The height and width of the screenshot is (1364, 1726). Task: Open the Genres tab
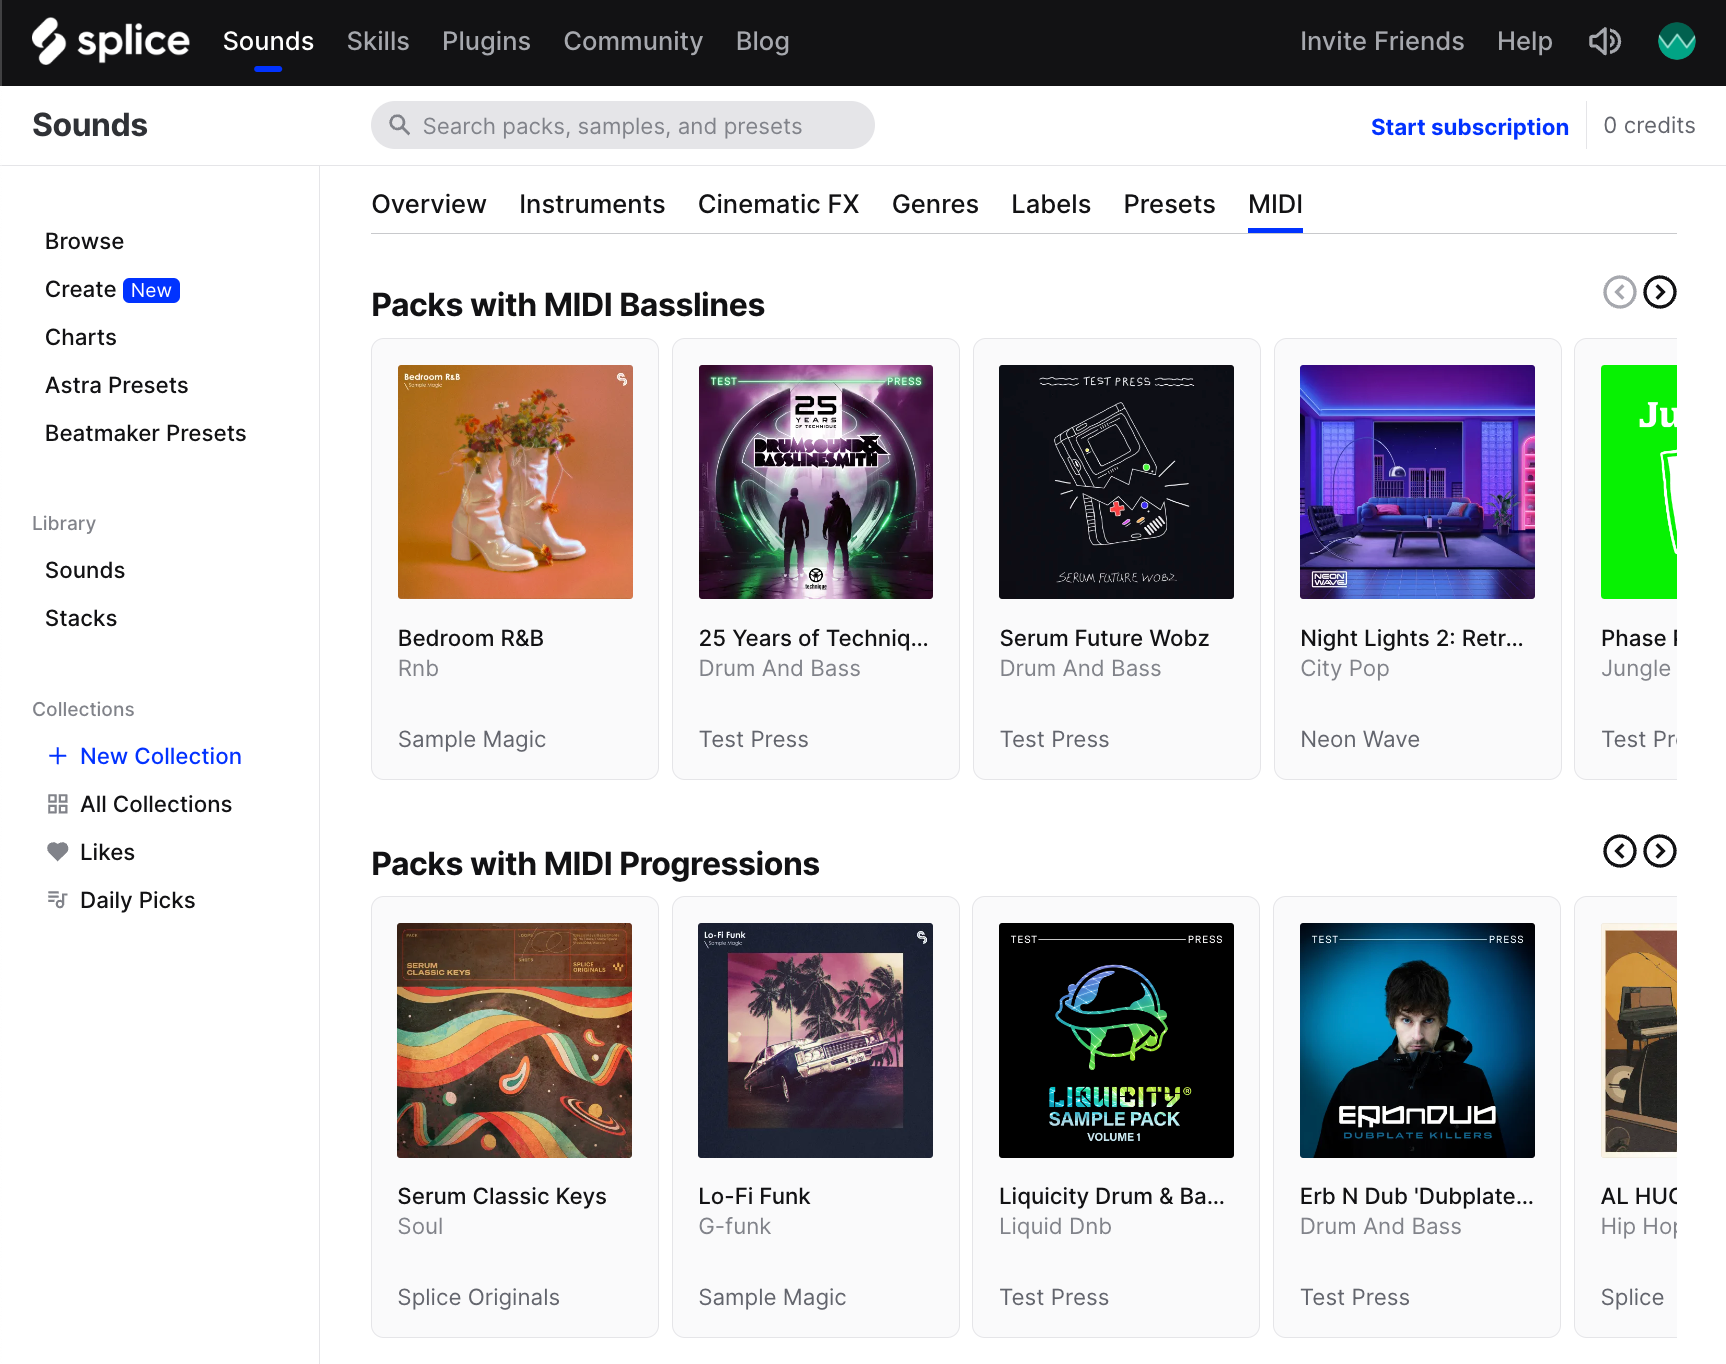pyautogui.click(x=935, y=204)
